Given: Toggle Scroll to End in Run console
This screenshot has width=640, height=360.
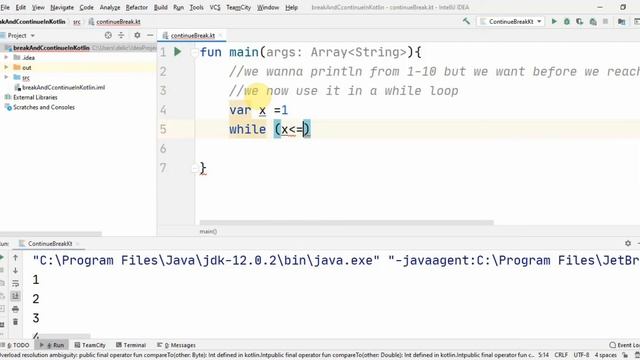Looking at the screenshot, I should 15,296.
